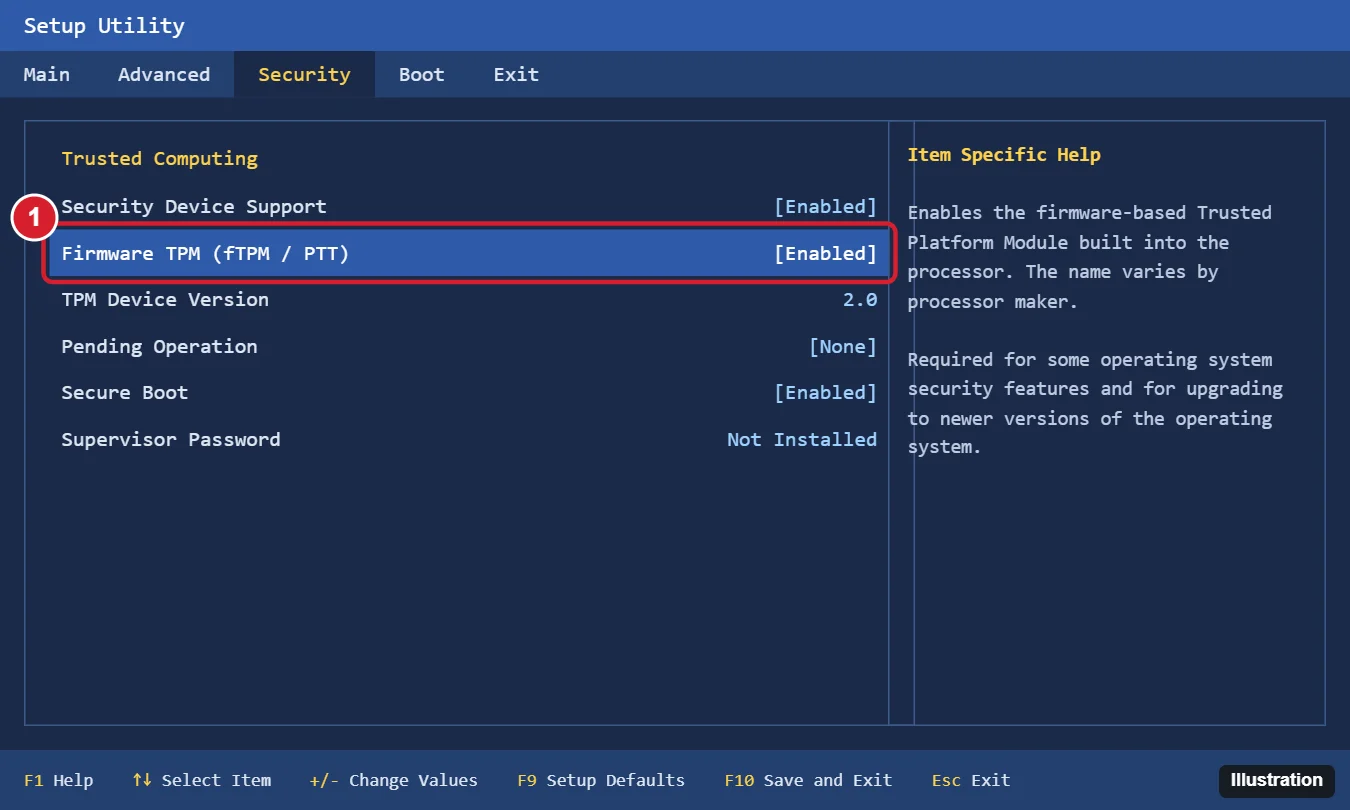Viewport: 1350px width, 810px height.
Task: Click the Select Item arrows hint
Action: [201, 781]
